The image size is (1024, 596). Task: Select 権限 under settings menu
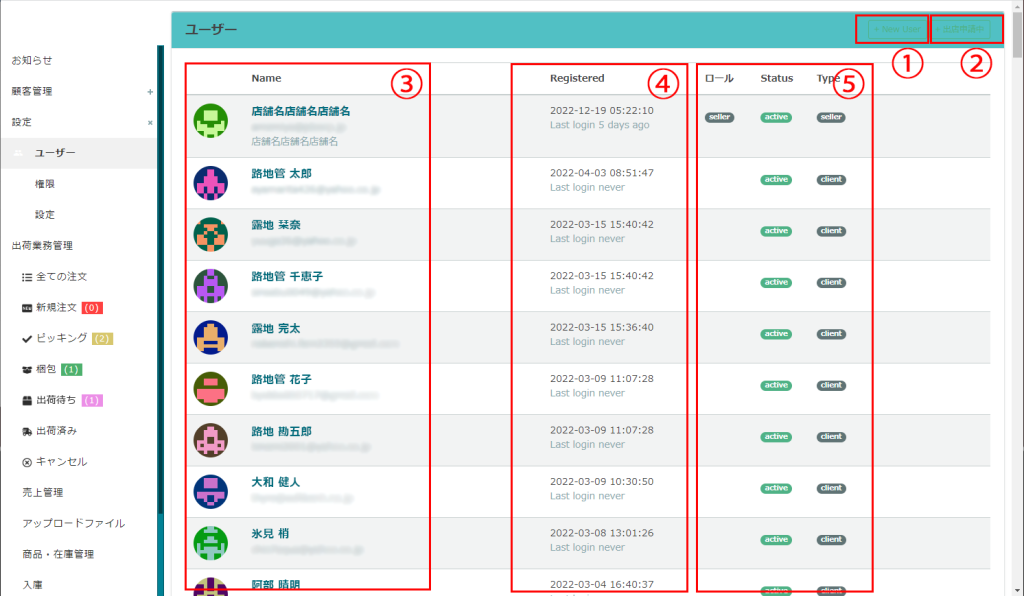click(x=44, y=184)
